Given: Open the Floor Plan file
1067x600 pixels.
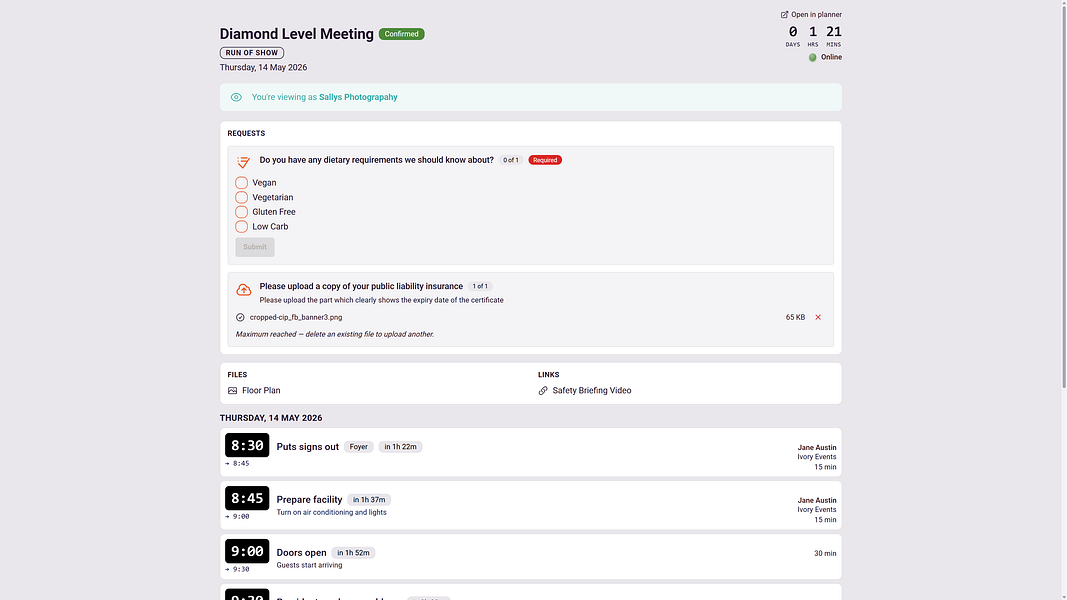Looking at the screenshot, I should click(x=261, y=390).
